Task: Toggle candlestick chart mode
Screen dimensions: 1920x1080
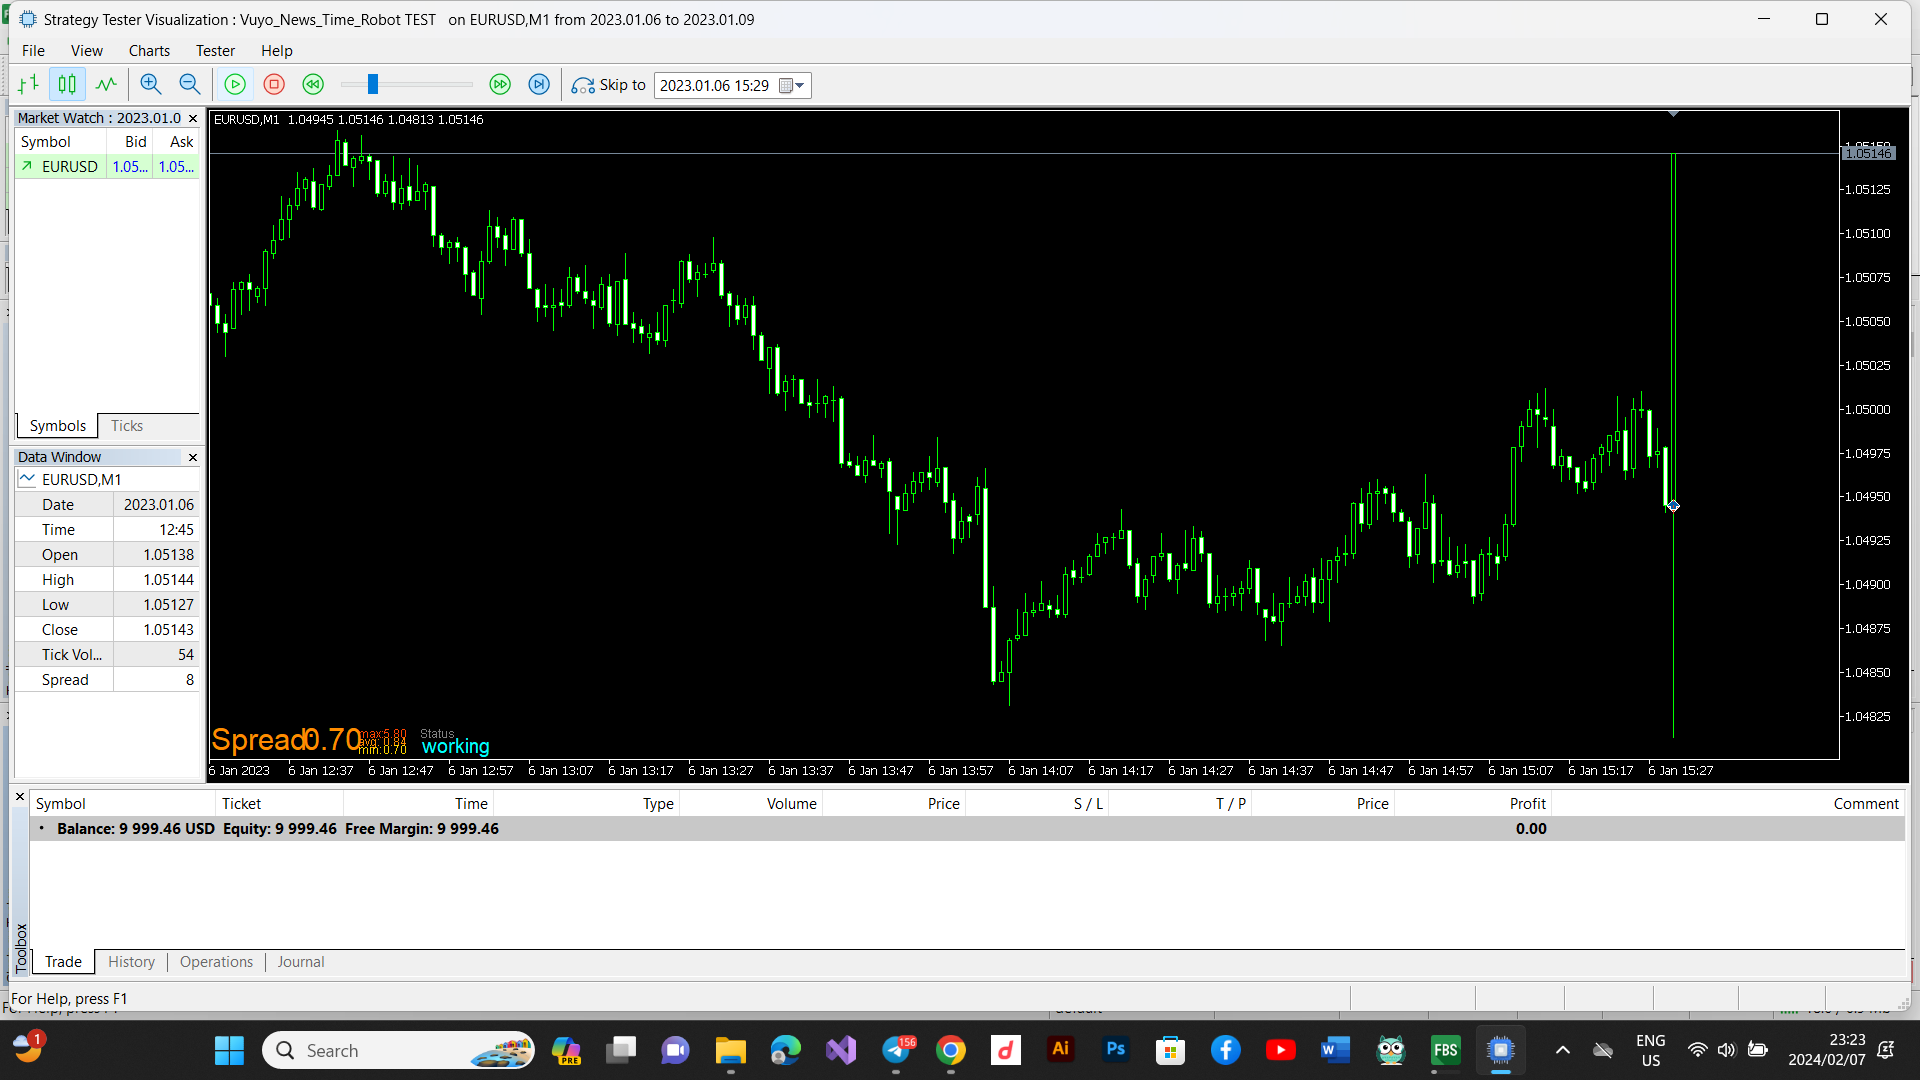Action: pyautogui.click(x=67, y=85)
